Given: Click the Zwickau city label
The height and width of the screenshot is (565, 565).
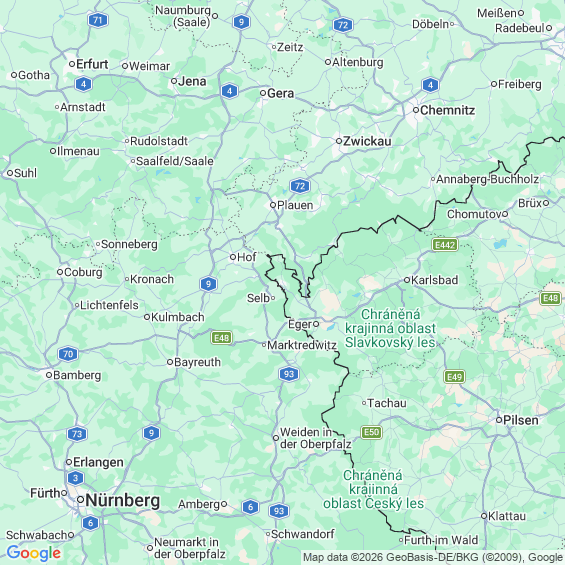Looking at the screenshot, I should tap(367, 141).
